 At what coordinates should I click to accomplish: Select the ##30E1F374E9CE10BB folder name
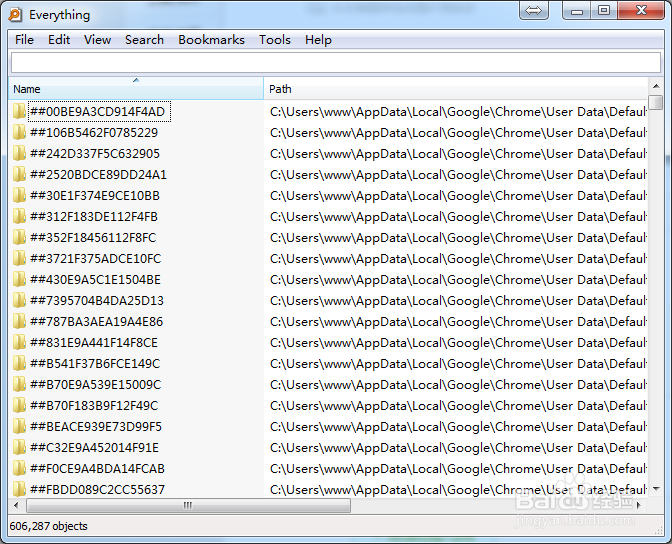tap(95, 196)
